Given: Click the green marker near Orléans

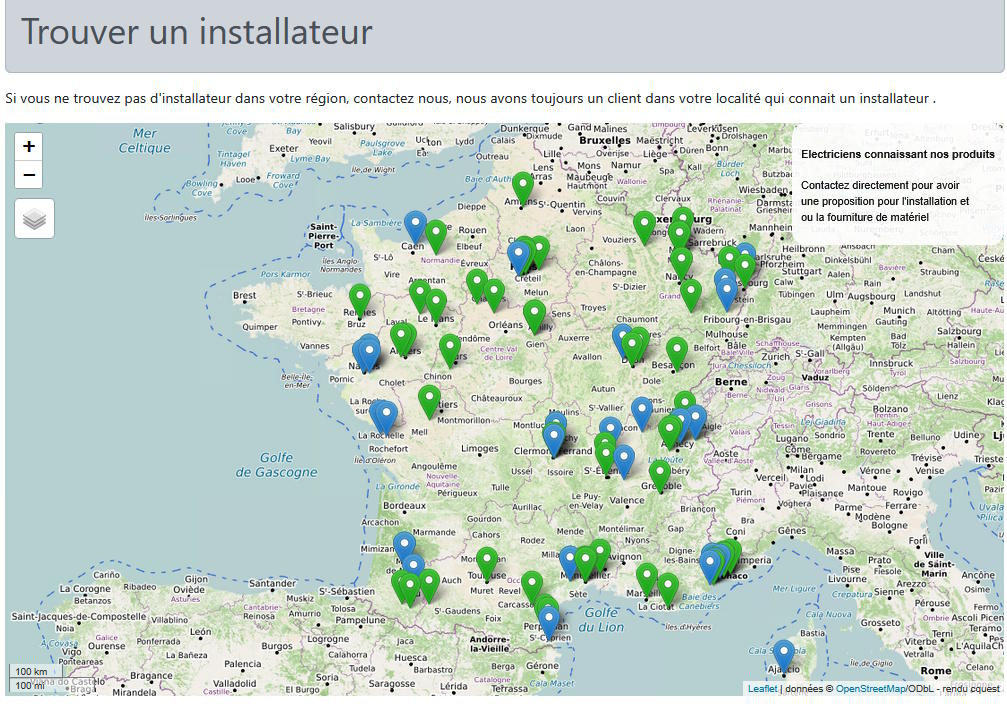Looking at the screenshot, I should coord(534,317).
